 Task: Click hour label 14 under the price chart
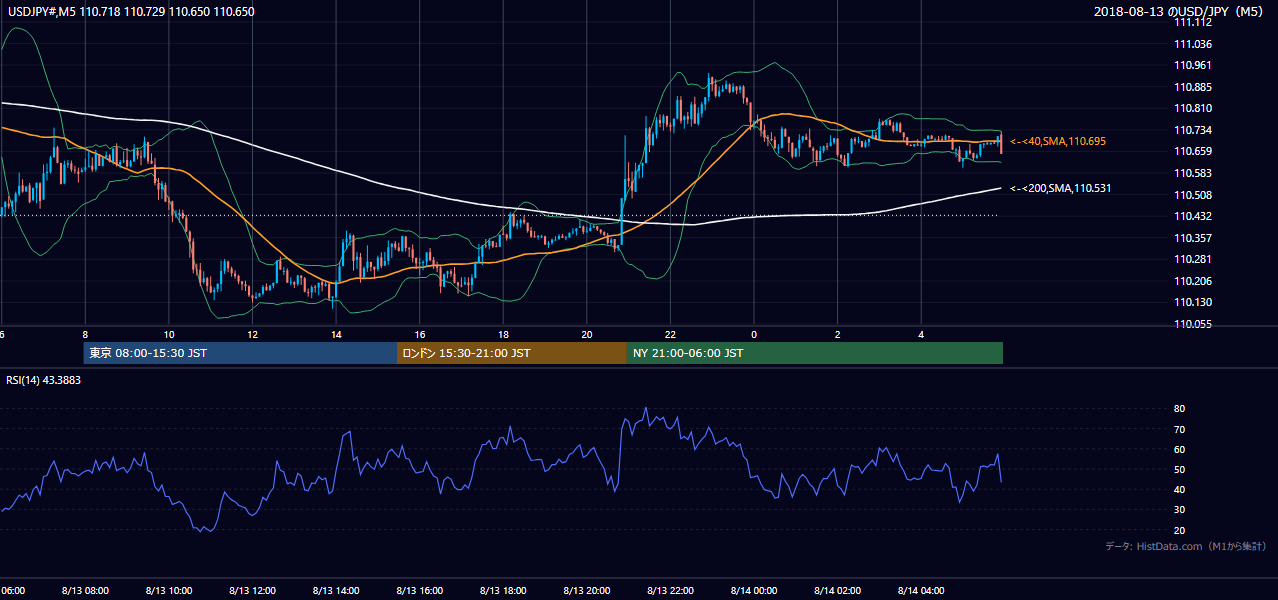pyautogui.click(x=336, y=335)
